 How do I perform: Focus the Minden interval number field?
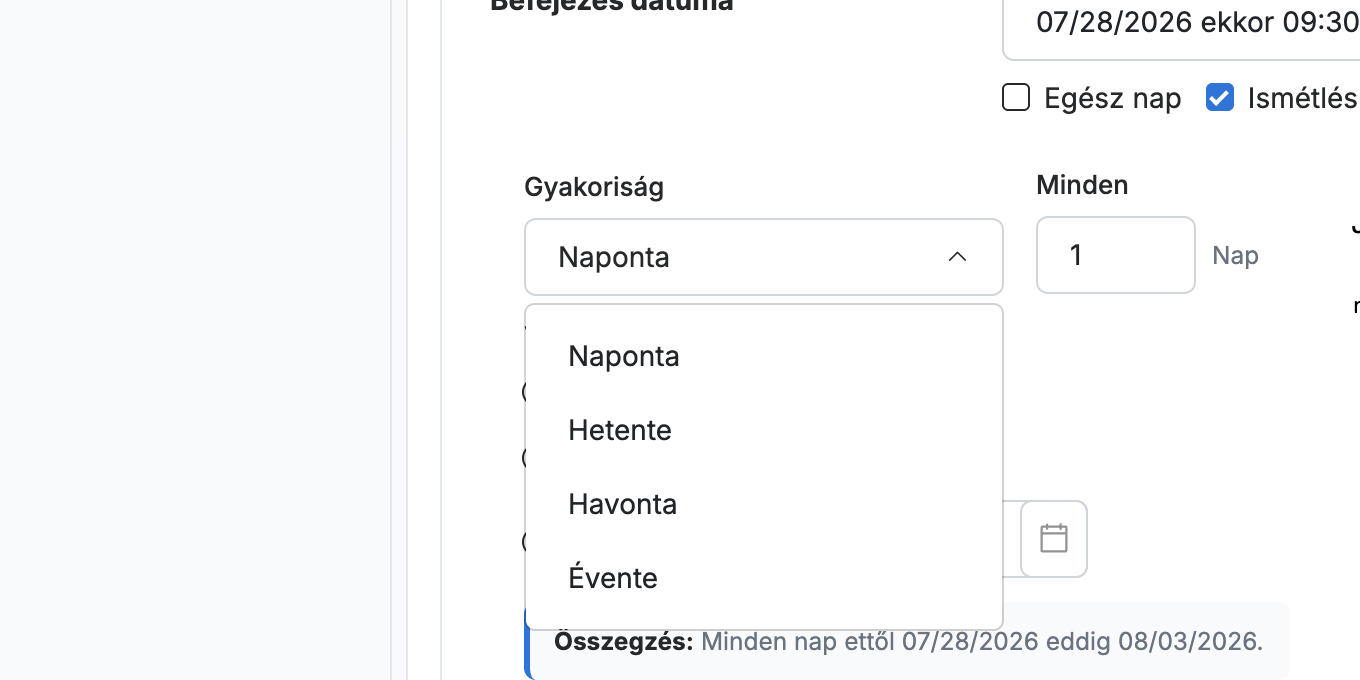pyautogui.click(x=1116, y=255)
